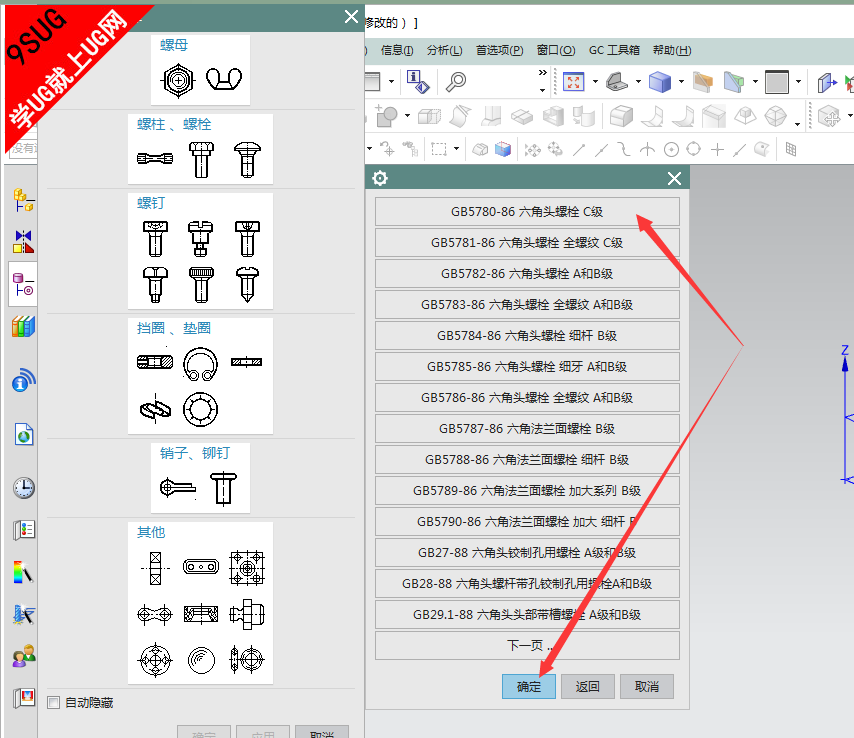Toggle the 自动隐藏 checkbox
Screen dimensions: 854x738
click(53, 703)
